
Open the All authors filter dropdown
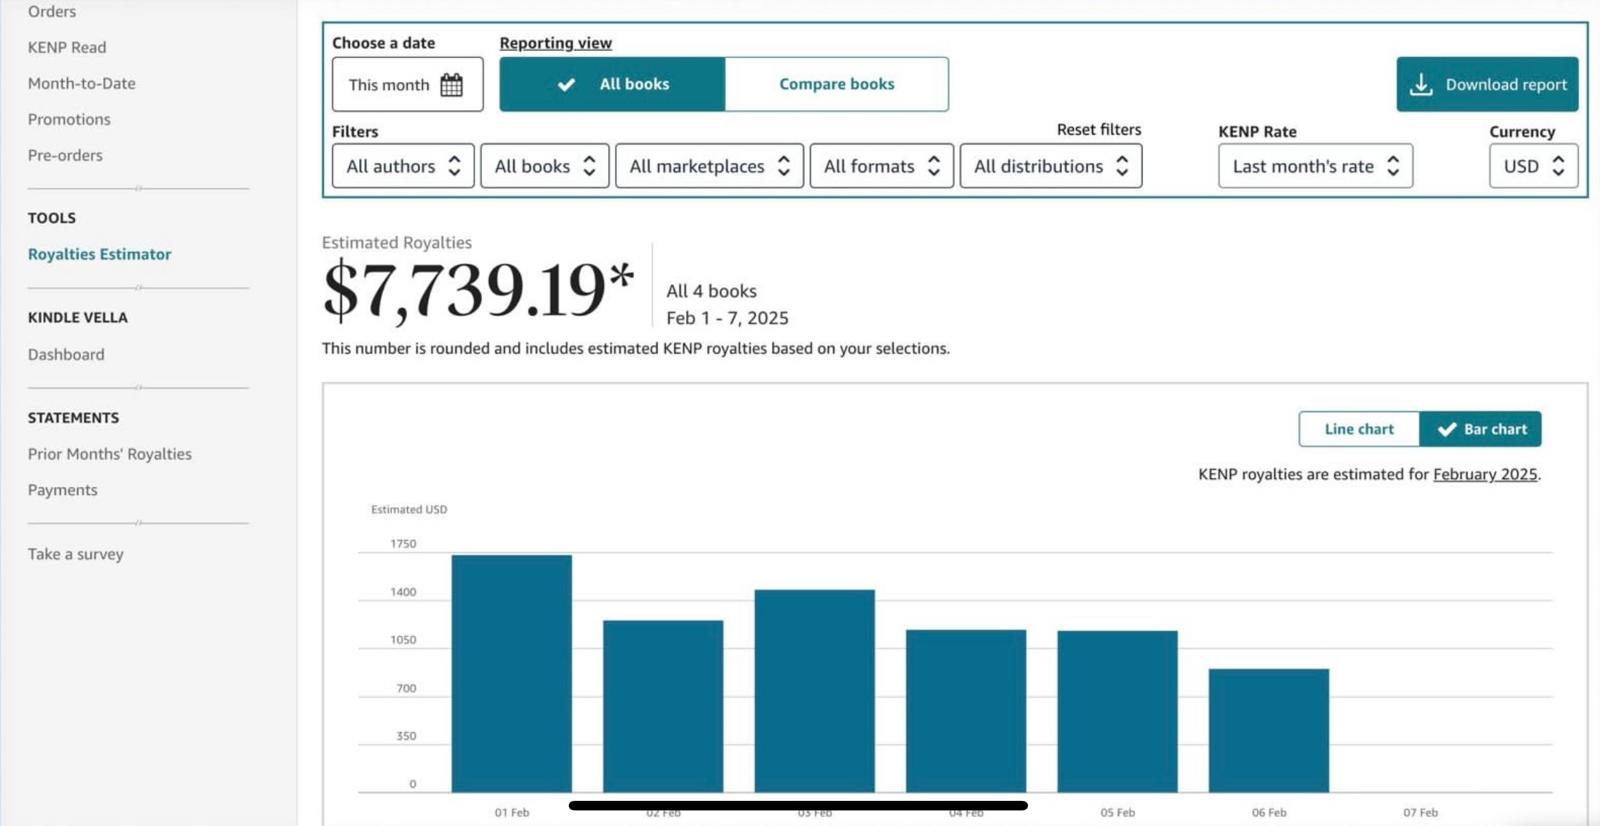[403, 167]
